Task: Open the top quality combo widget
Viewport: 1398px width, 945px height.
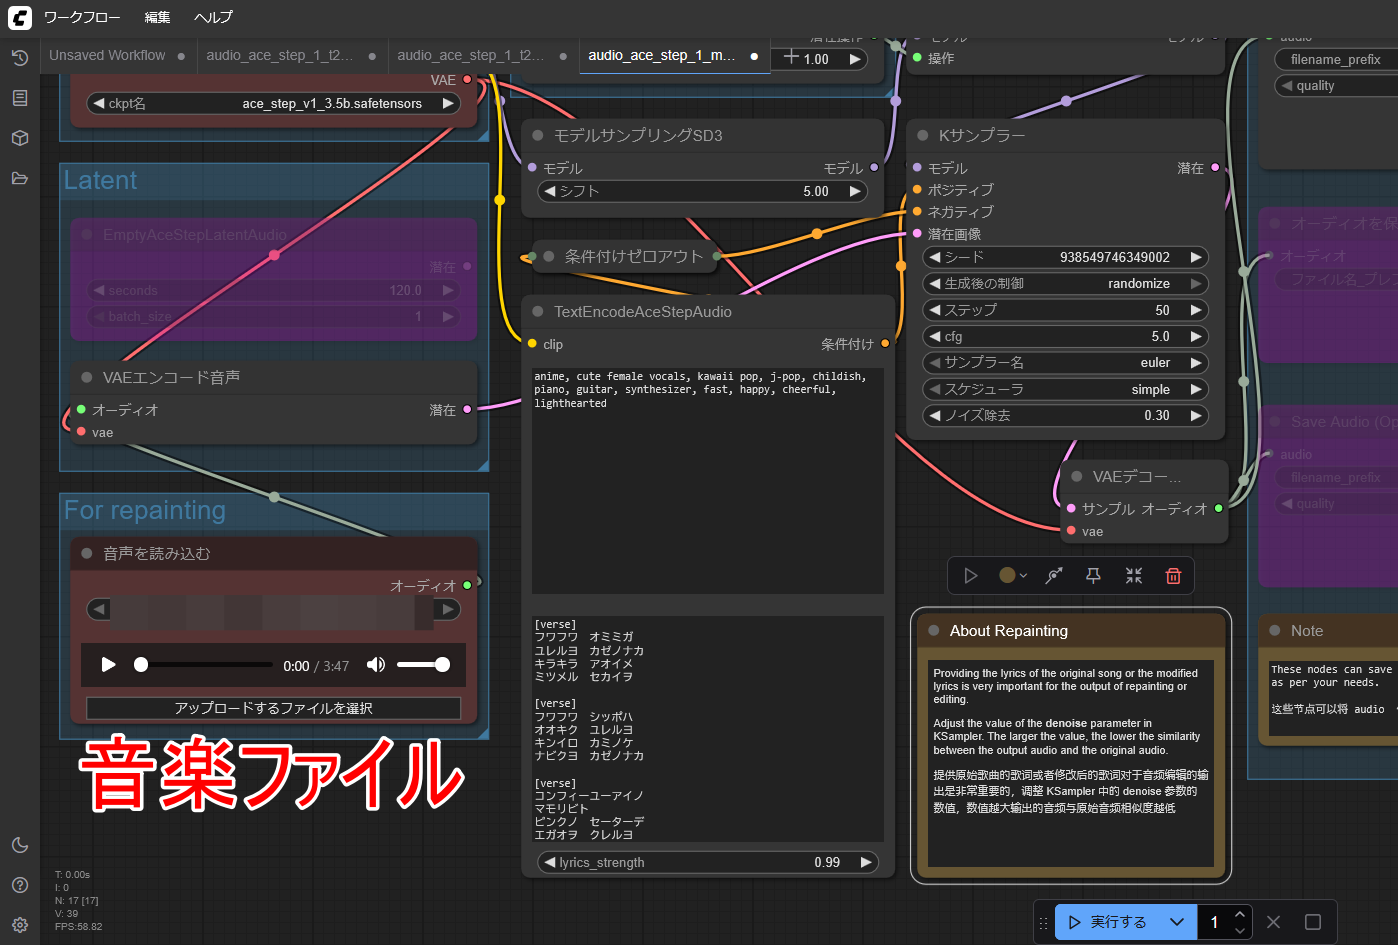Action: point(1337,85)
